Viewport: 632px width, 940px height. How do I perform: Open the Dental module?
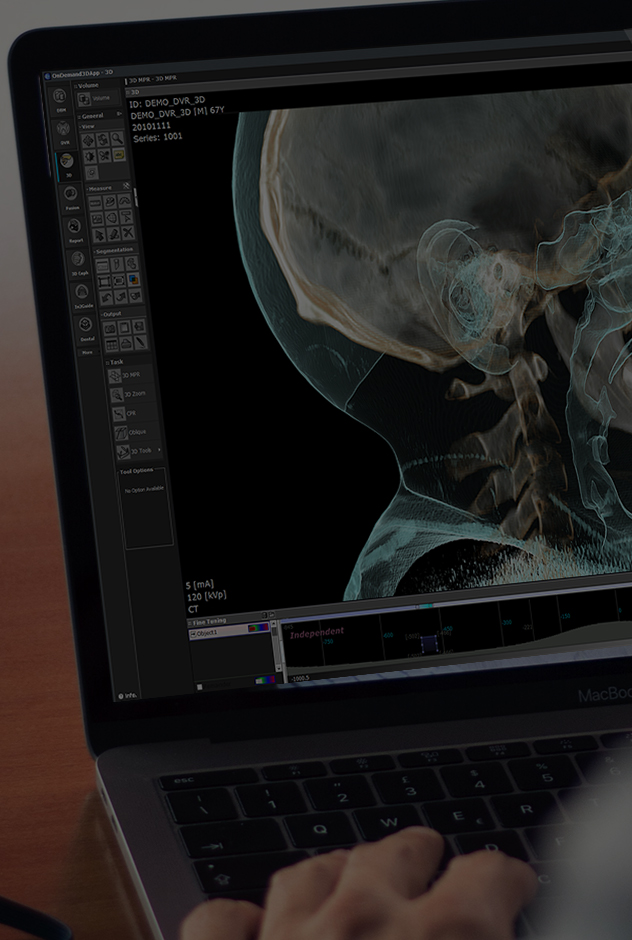click(86, 329)
